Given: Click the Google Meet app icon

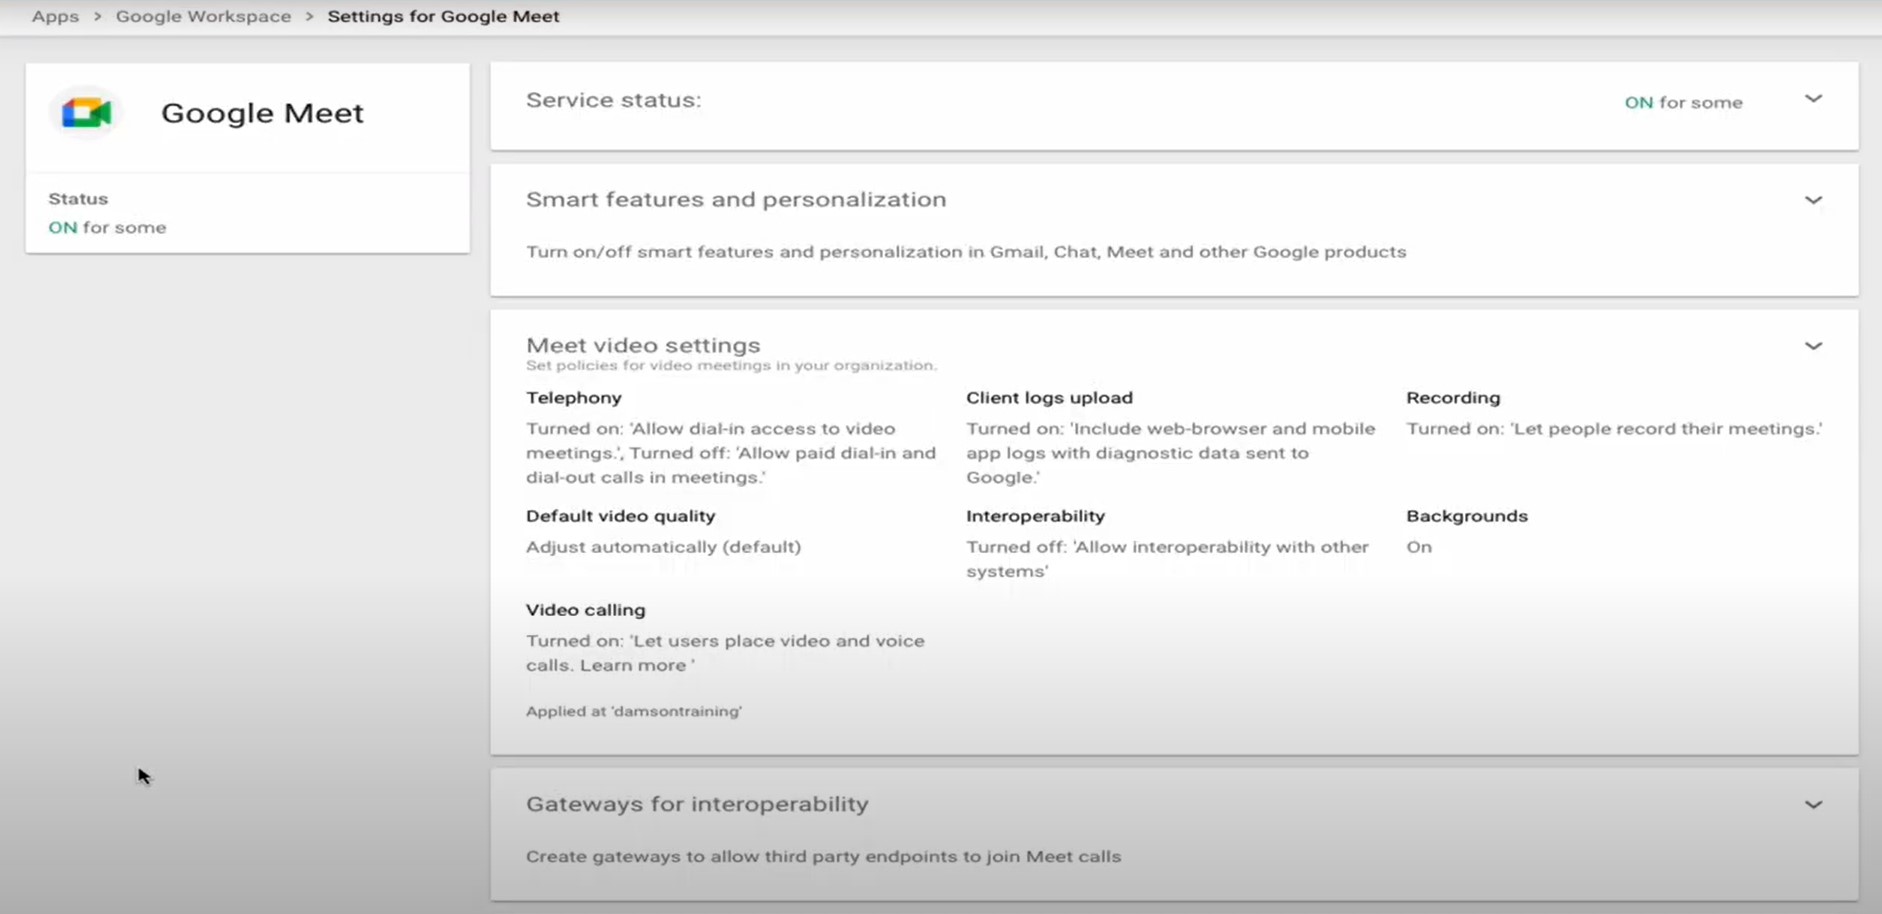Looking at the screenshot, I should click(85, 112).
